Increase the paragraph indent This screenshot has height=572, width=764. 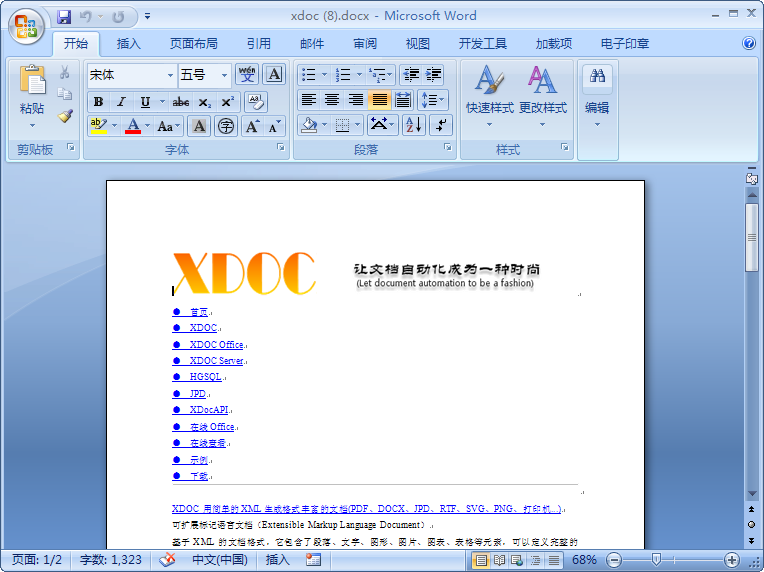click(x=433, y=75)
